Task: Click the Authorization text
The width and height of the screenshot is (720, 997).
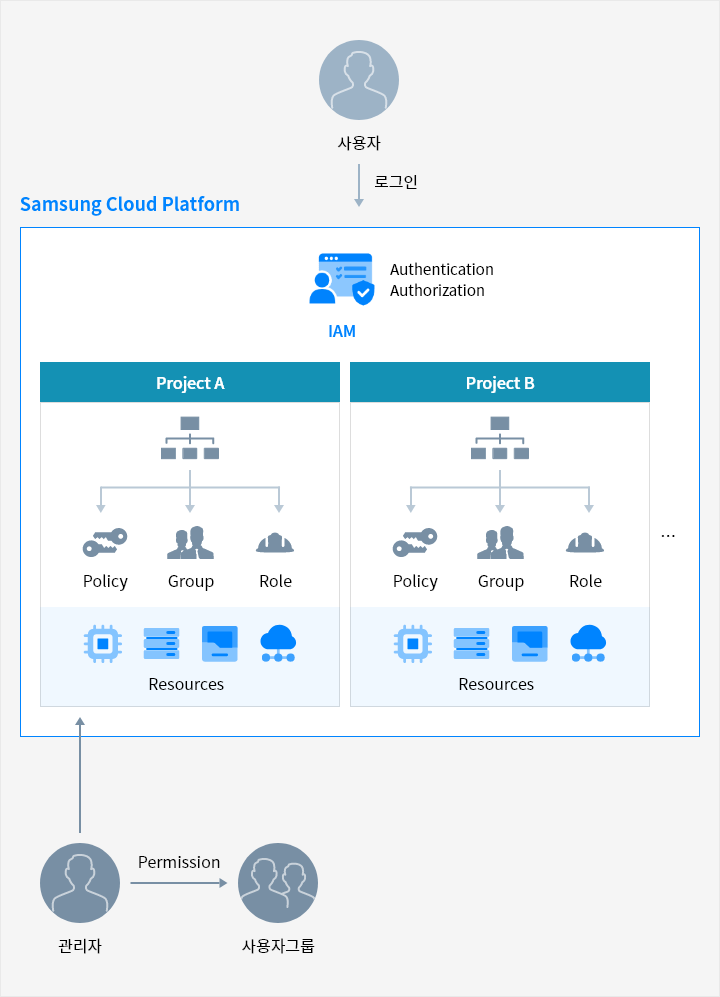Action: coord(437,291)
